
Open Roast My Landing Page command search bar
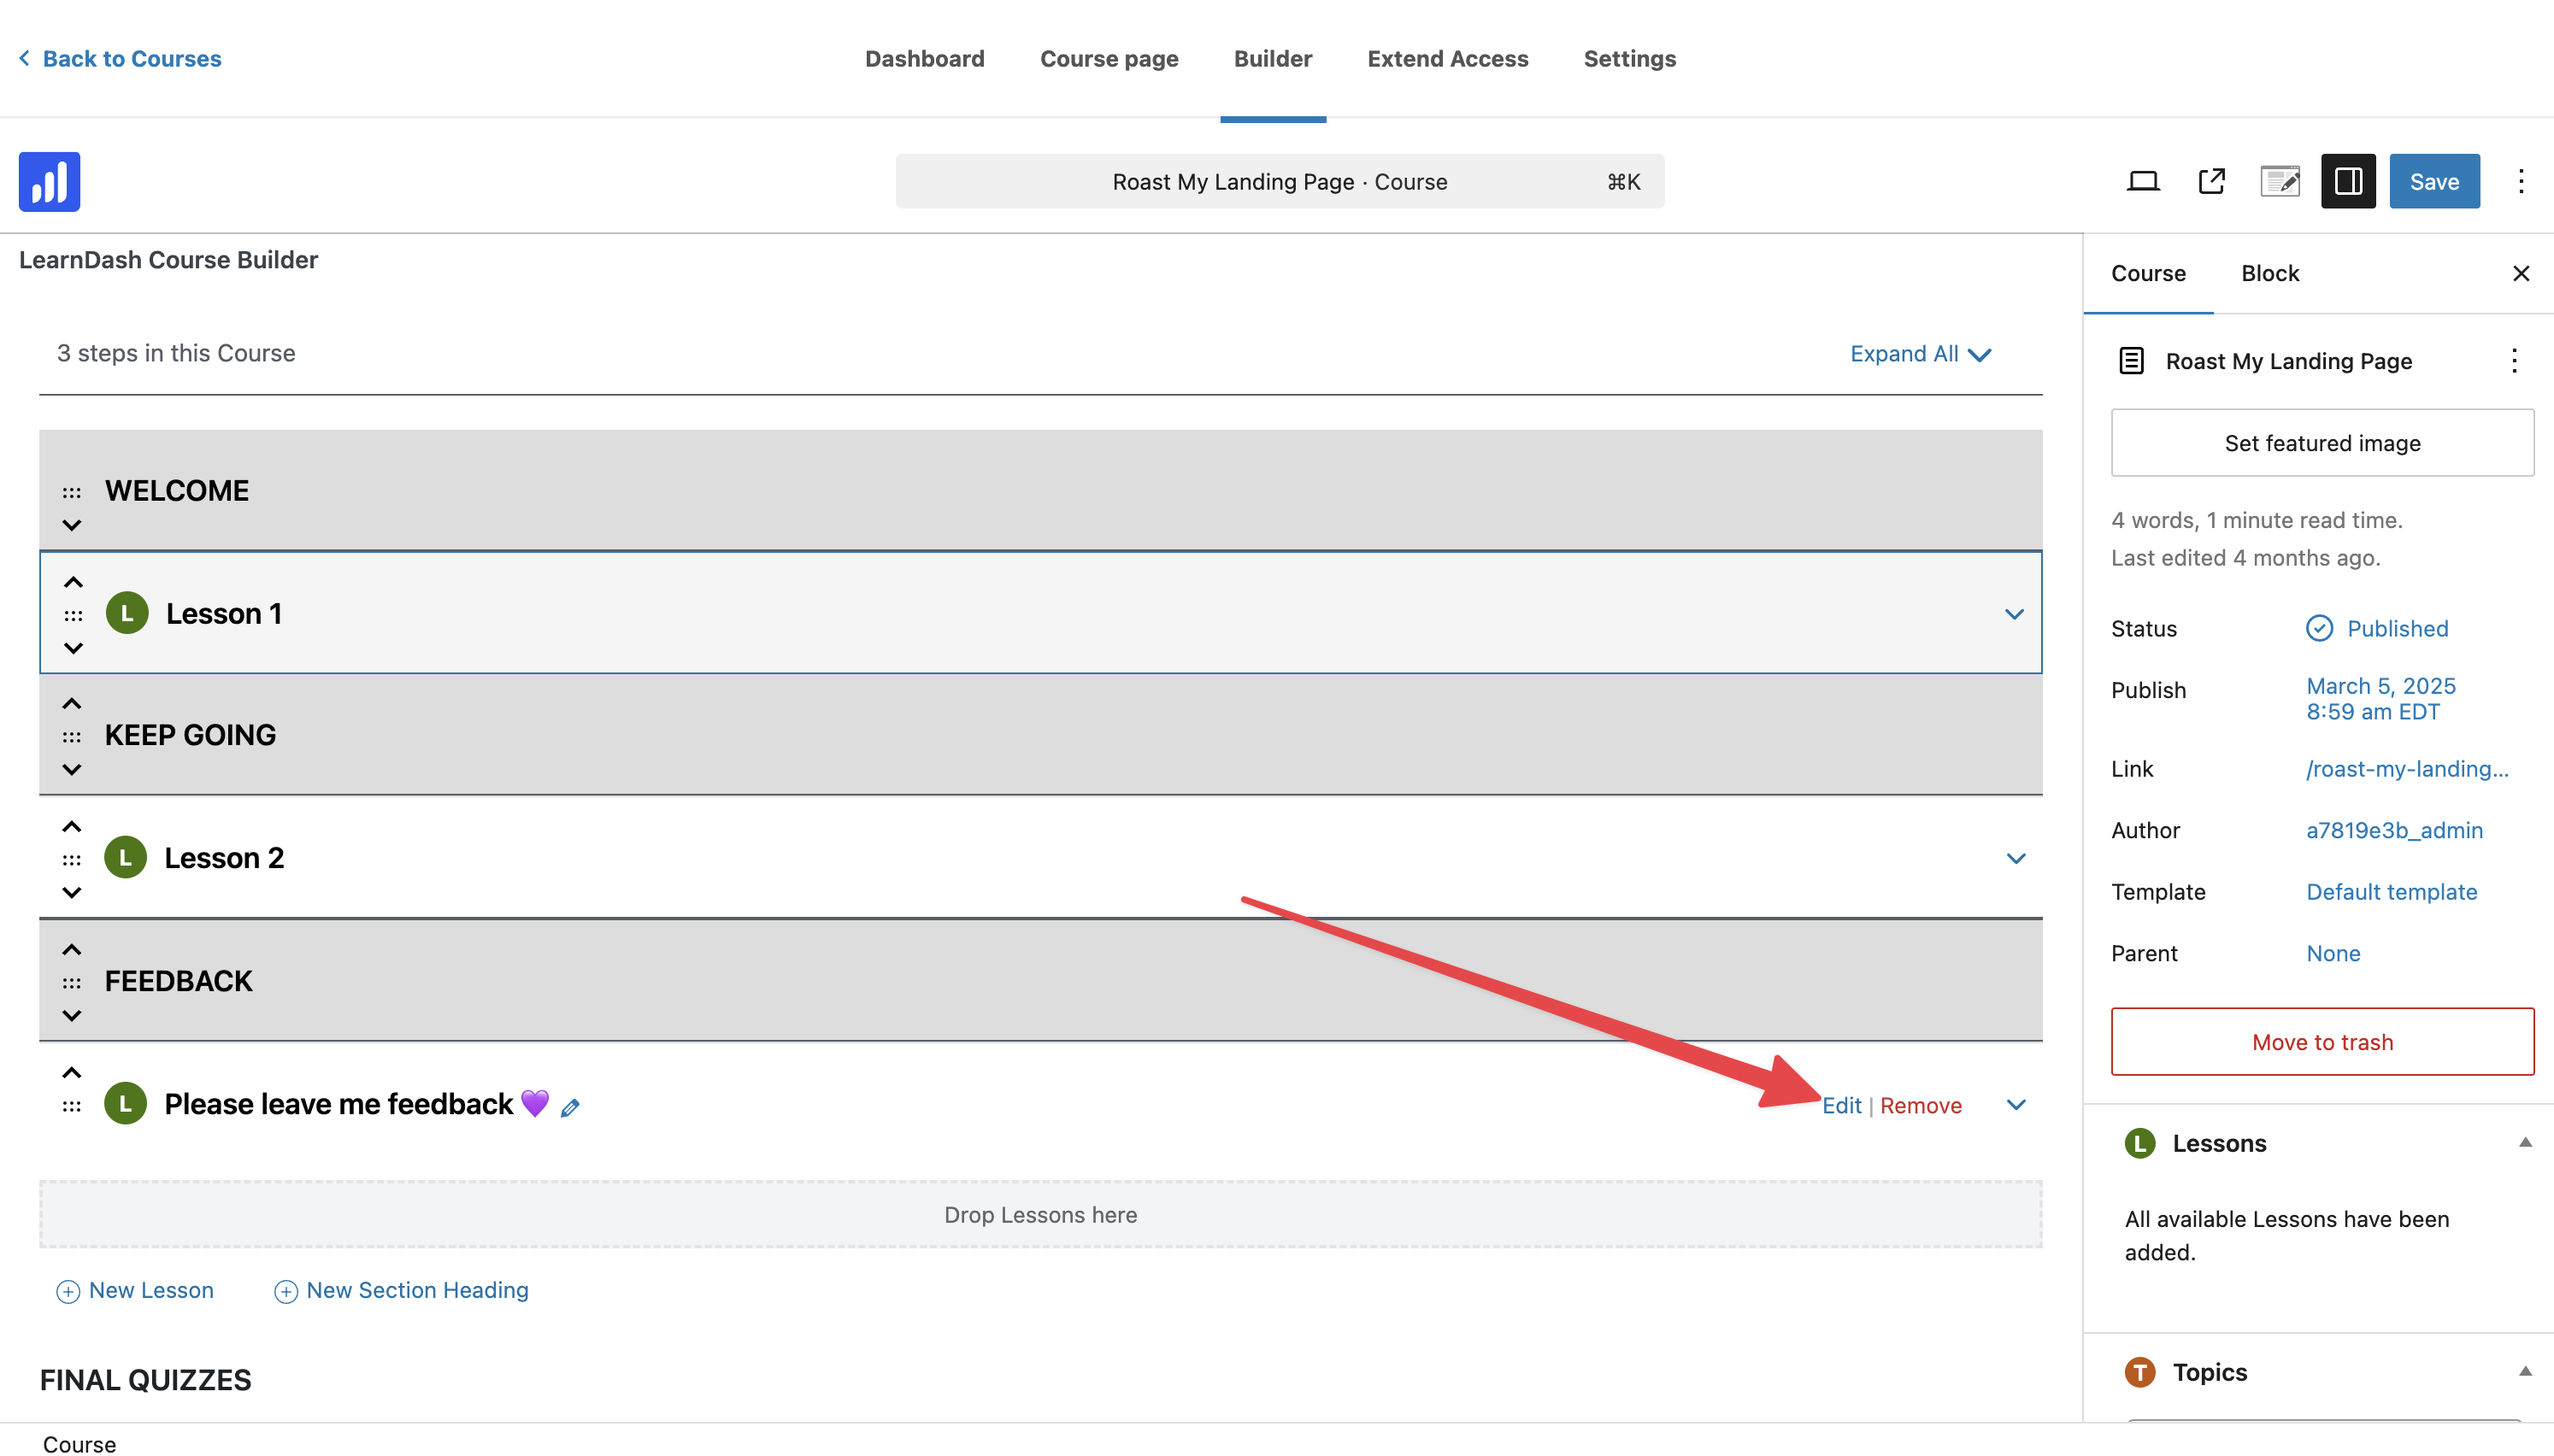[1280, 181]
